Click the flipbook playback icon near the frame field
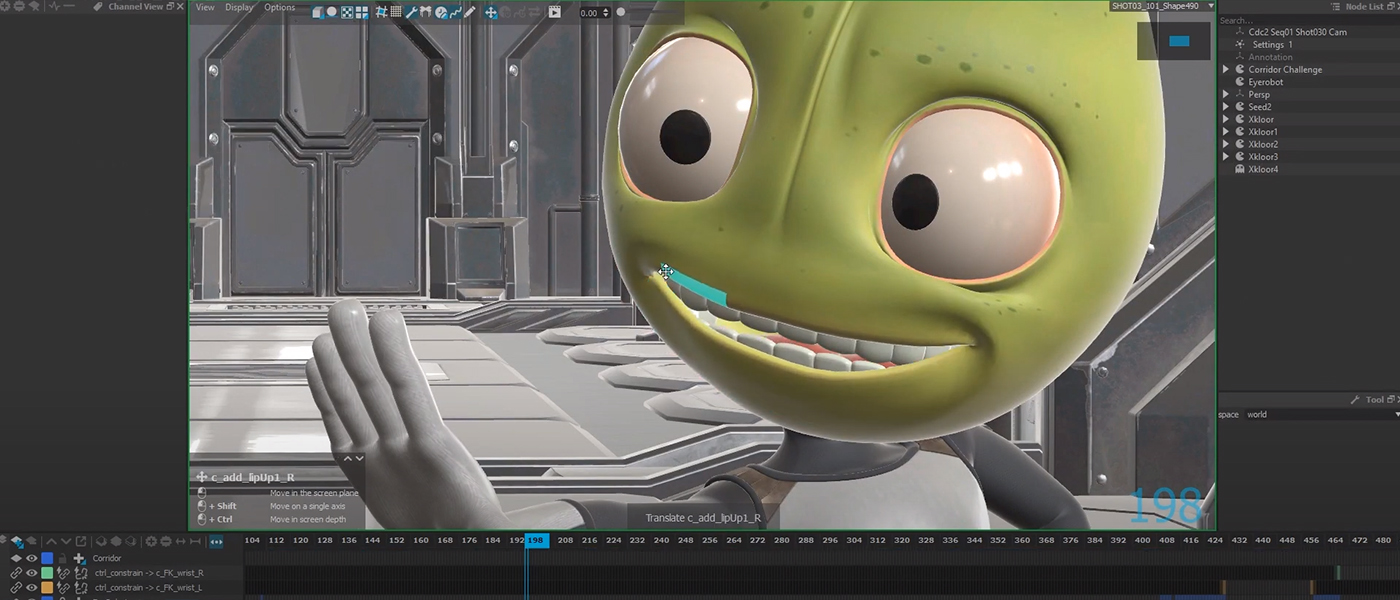The height and width of the screenshot is (600, 1400). (x=555, y=12)
